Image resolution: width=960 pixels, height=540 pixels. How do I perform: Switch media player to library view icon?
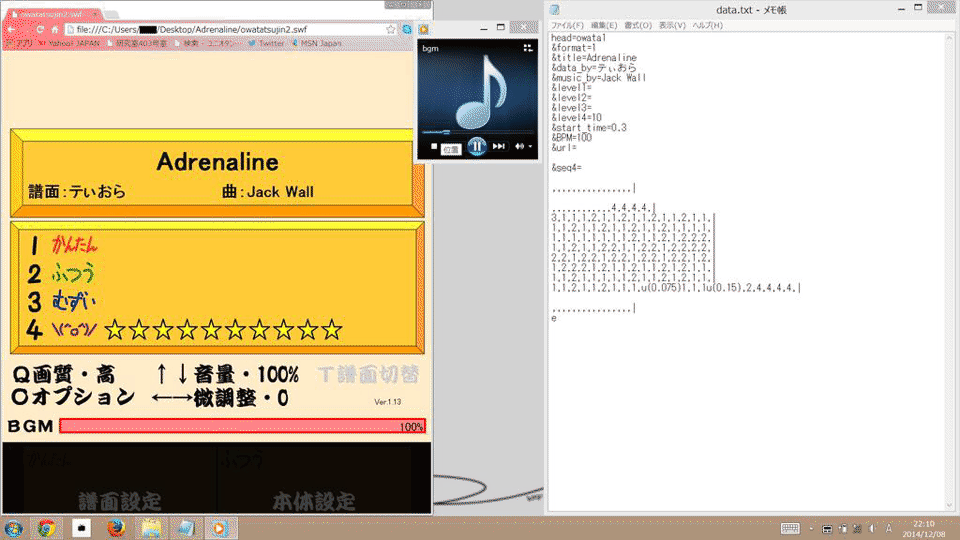click(x=528, y=48)
